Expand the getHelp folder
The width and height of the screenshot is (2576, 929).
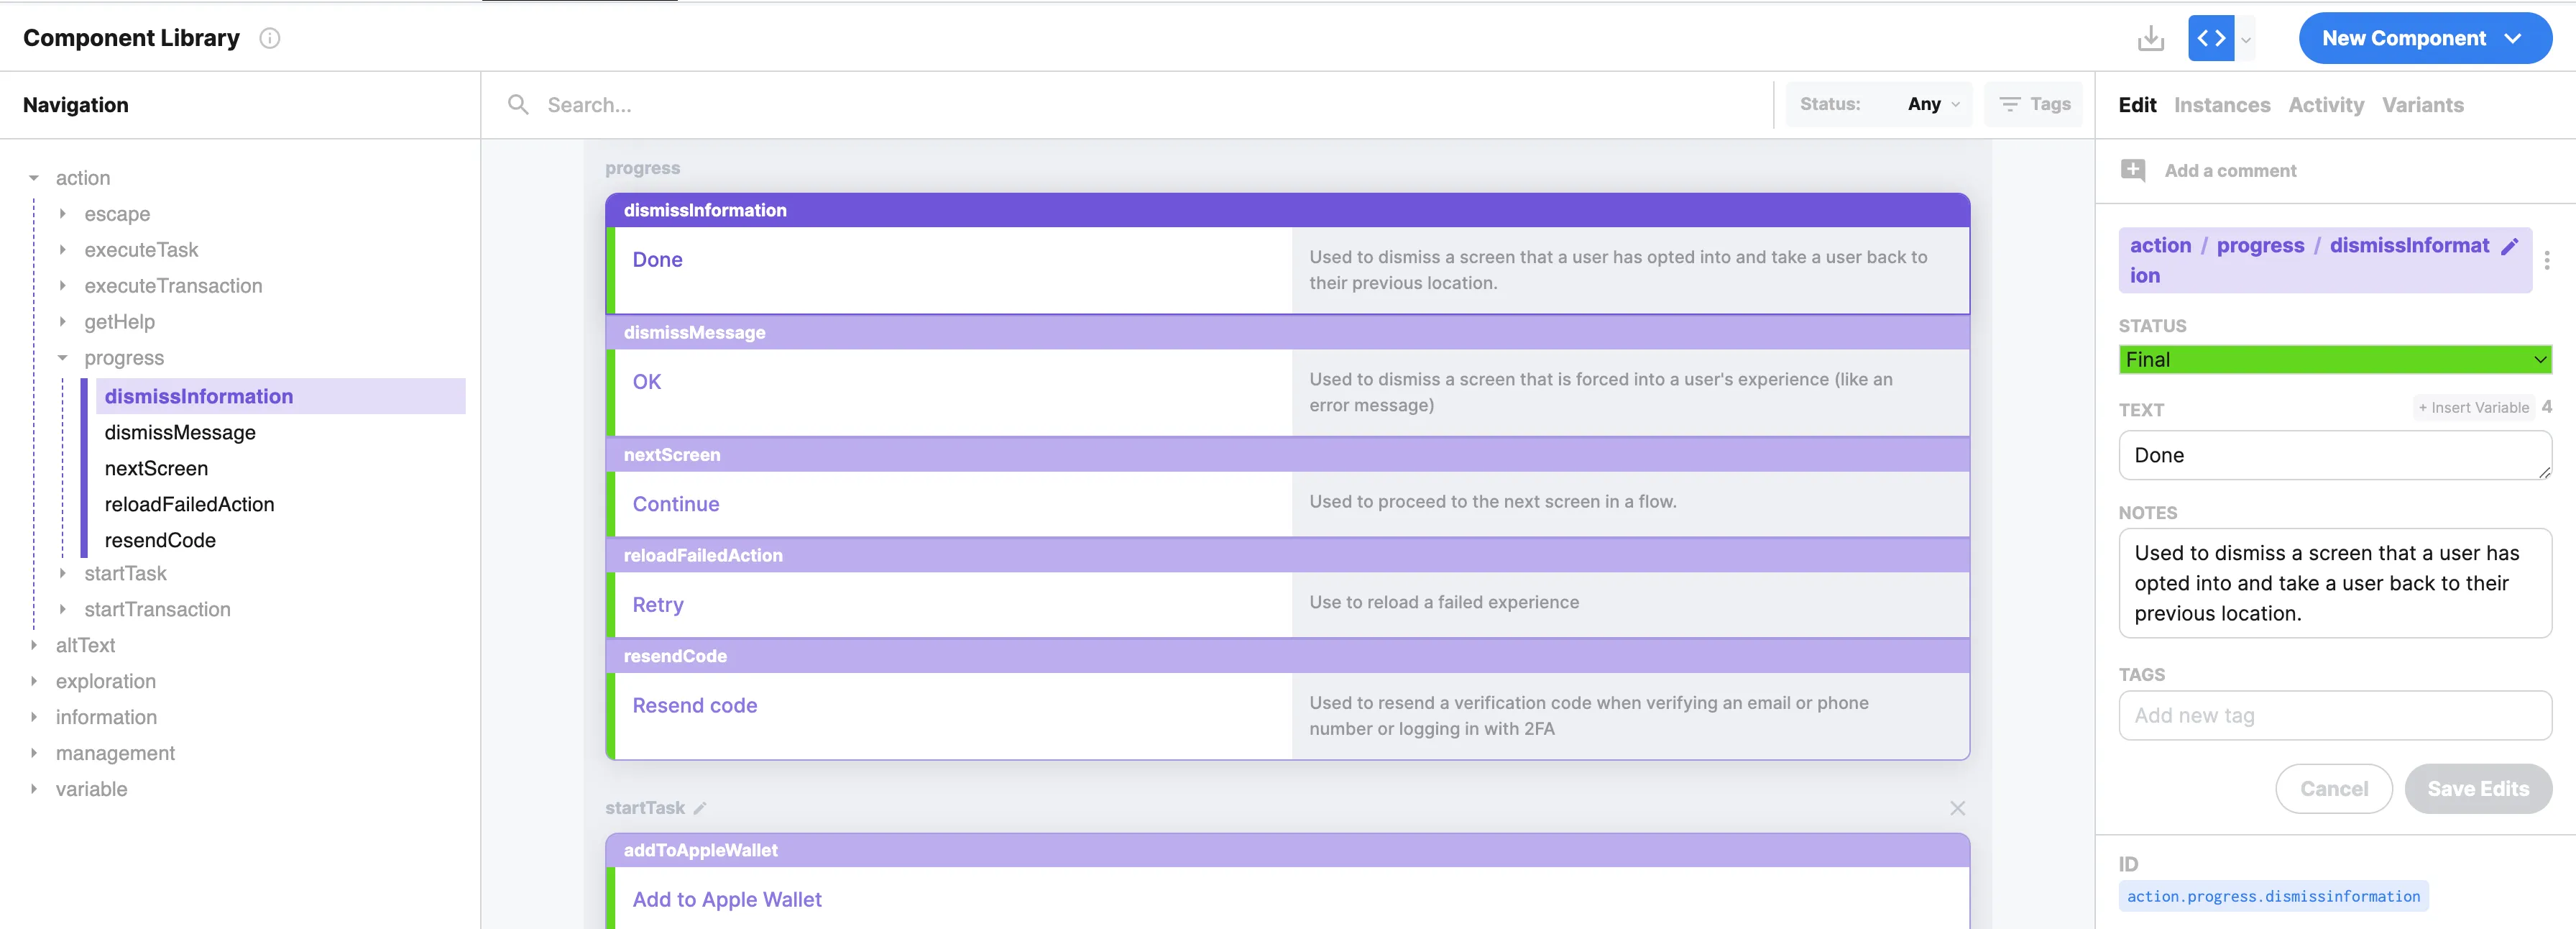[x=63, y=322]
